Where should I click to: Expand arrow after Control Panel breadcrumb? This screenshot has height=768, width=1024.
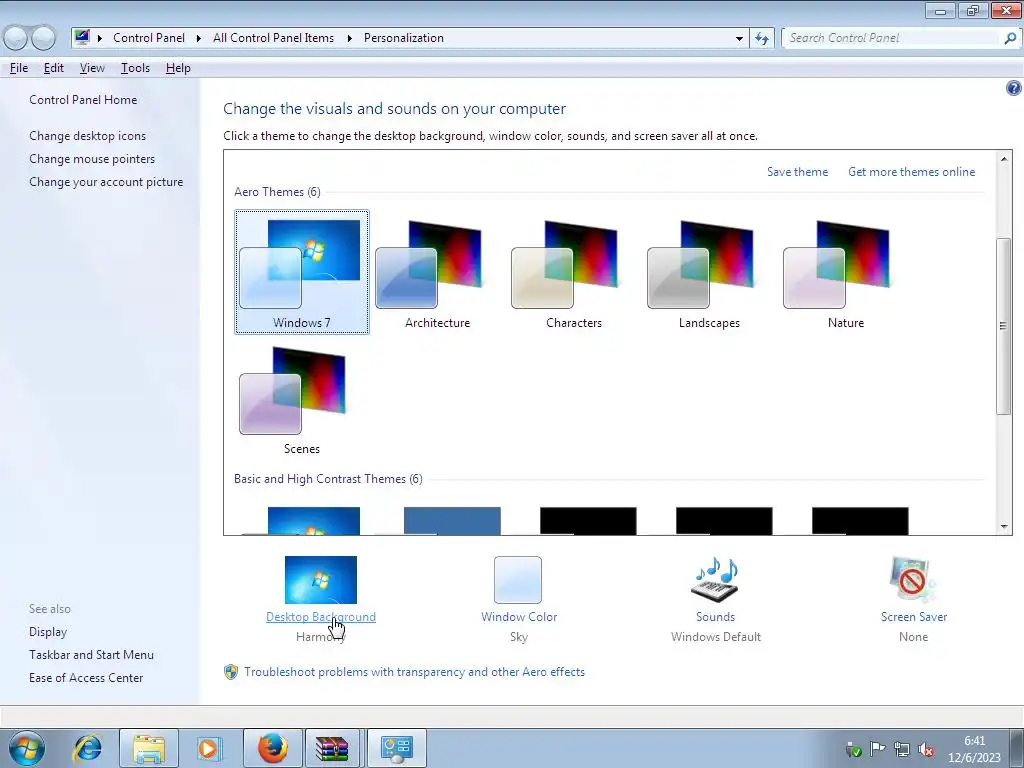[199, 38]
